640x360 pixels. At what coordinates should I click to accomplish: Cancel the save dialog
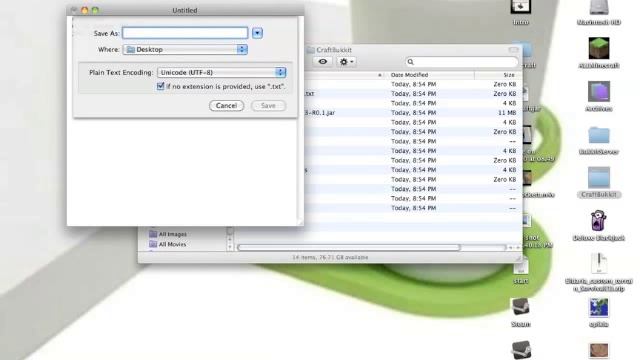(x=227, y=106)
